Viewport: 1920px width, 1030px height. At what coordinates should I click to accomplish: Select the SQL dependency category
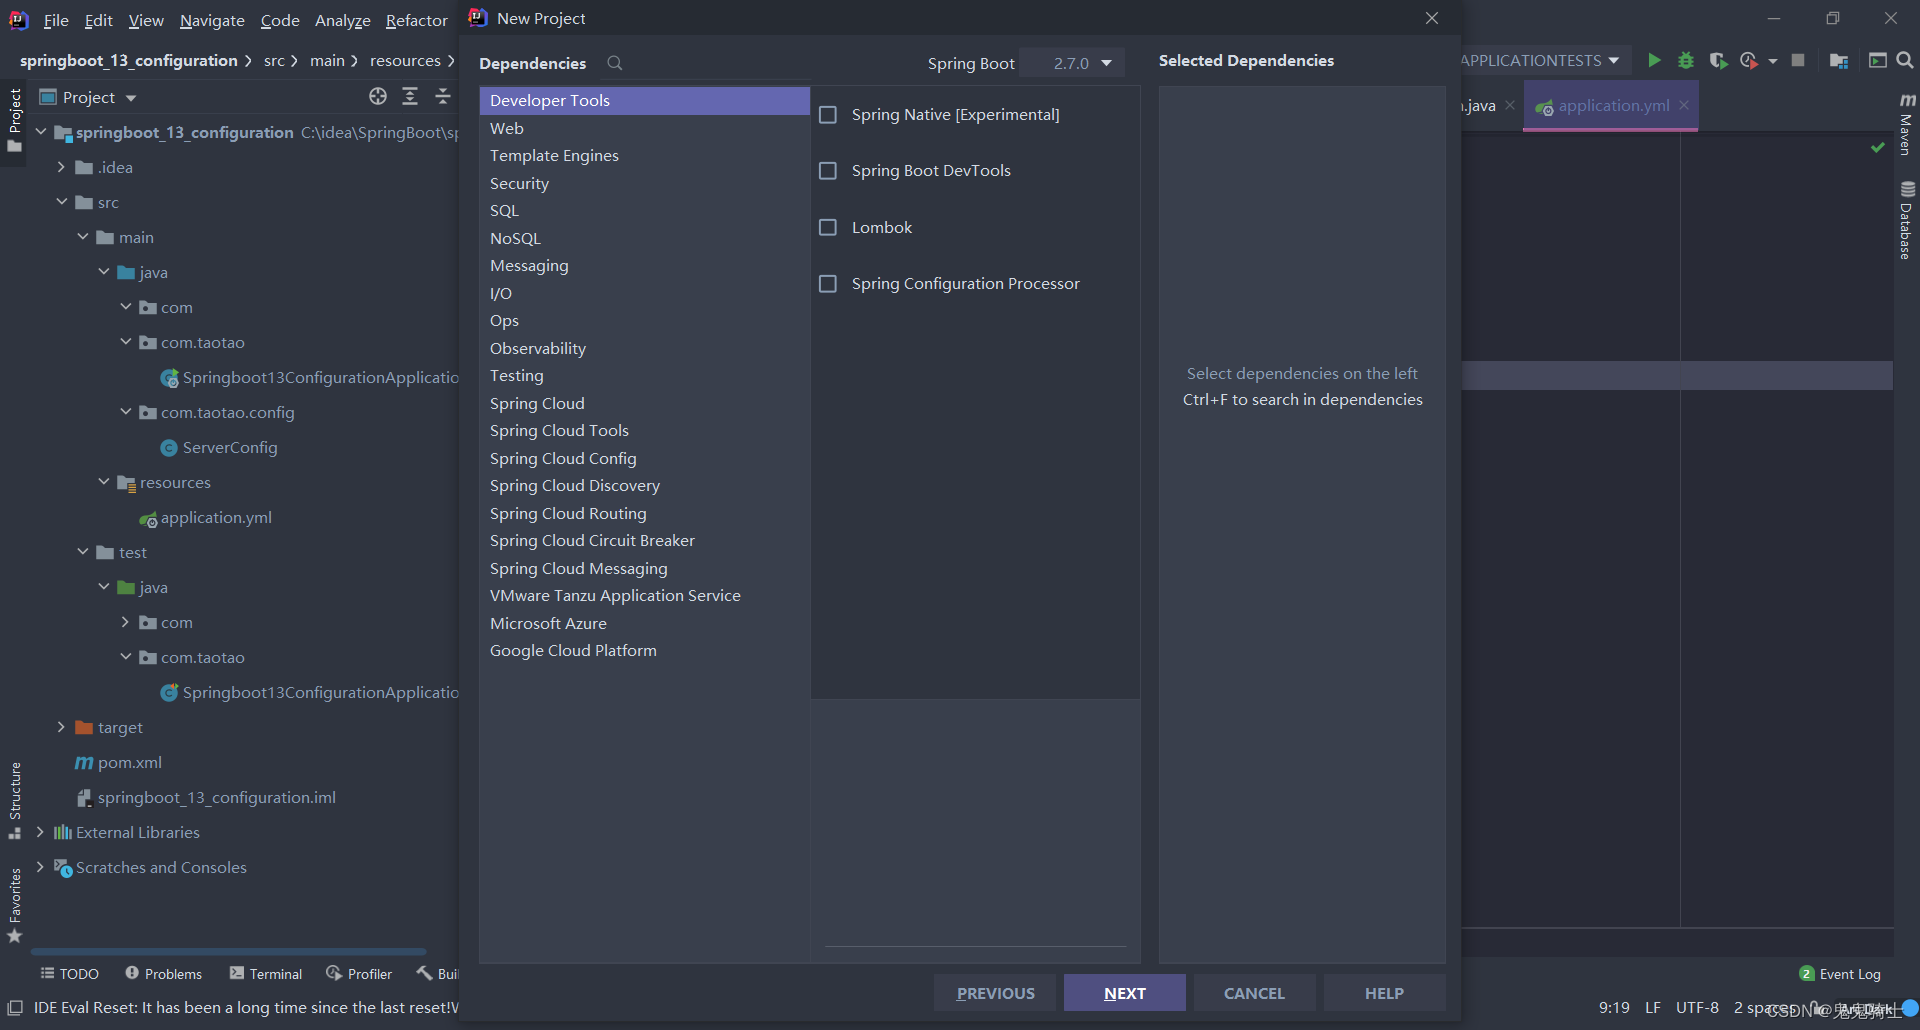644,211
